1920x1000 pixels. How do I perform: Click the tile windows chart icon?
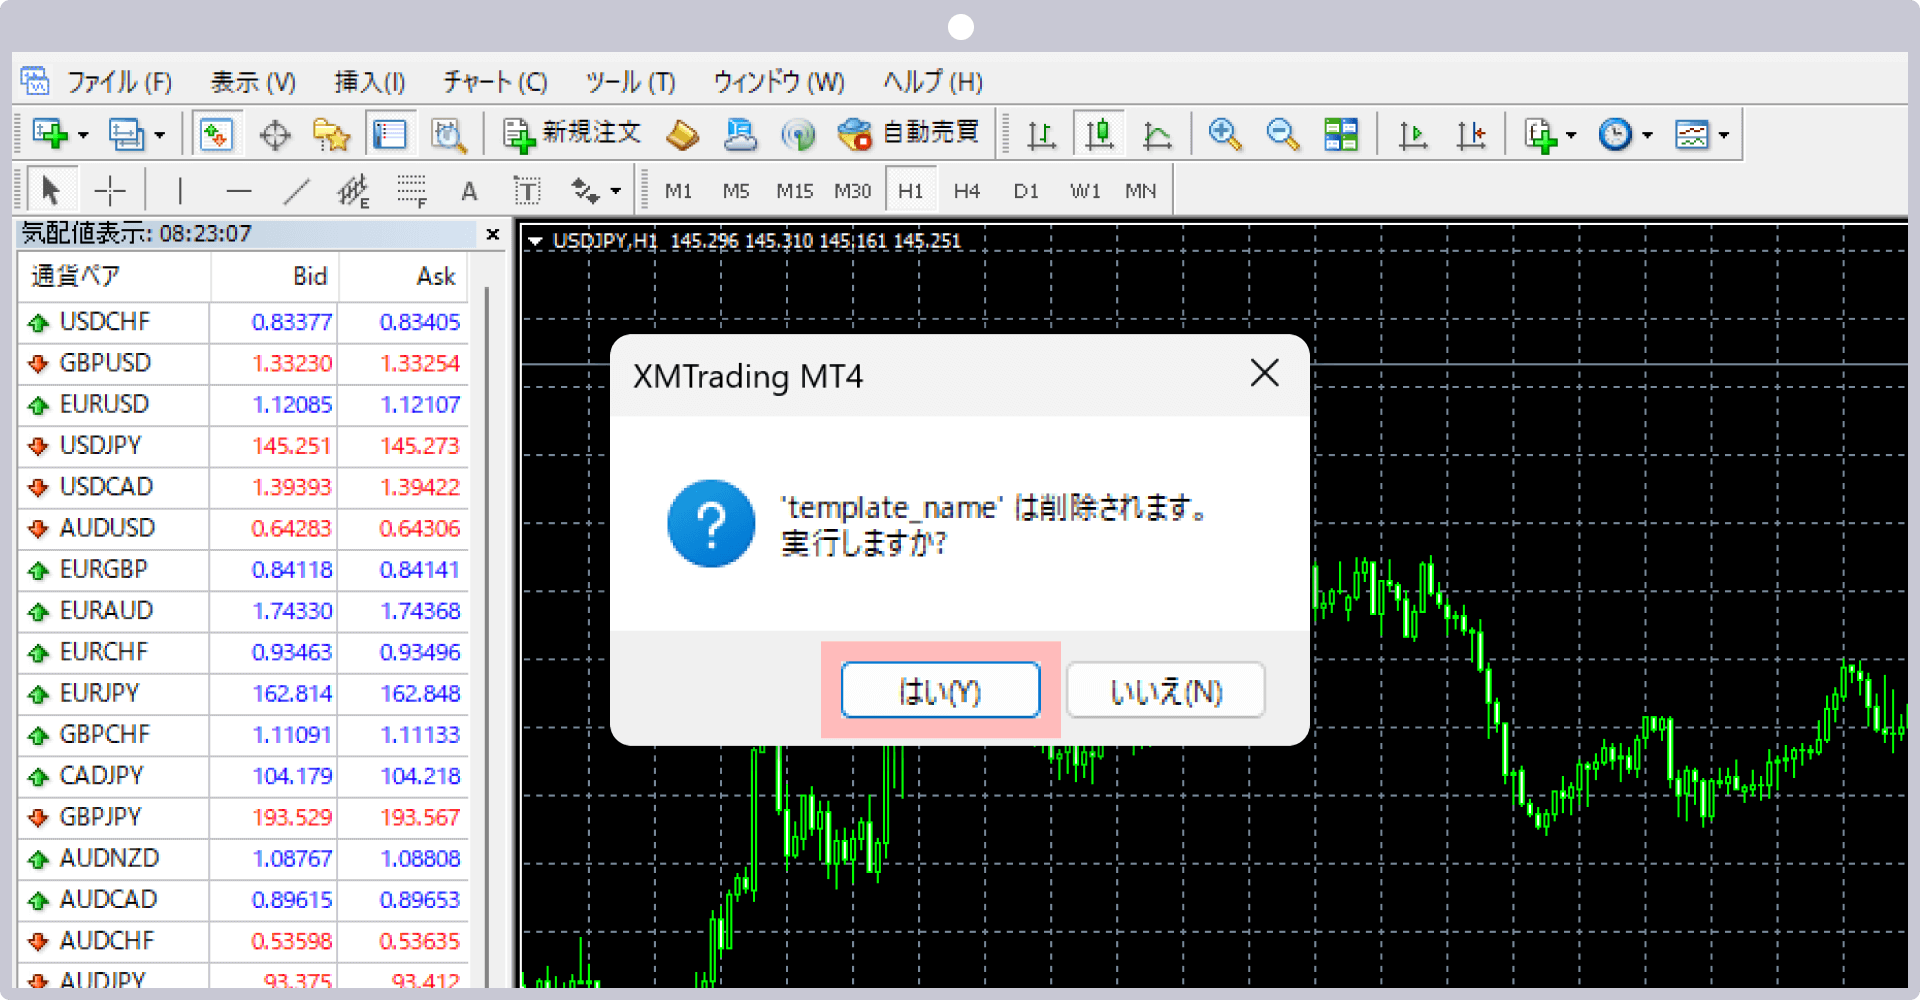click(1340, 134)
